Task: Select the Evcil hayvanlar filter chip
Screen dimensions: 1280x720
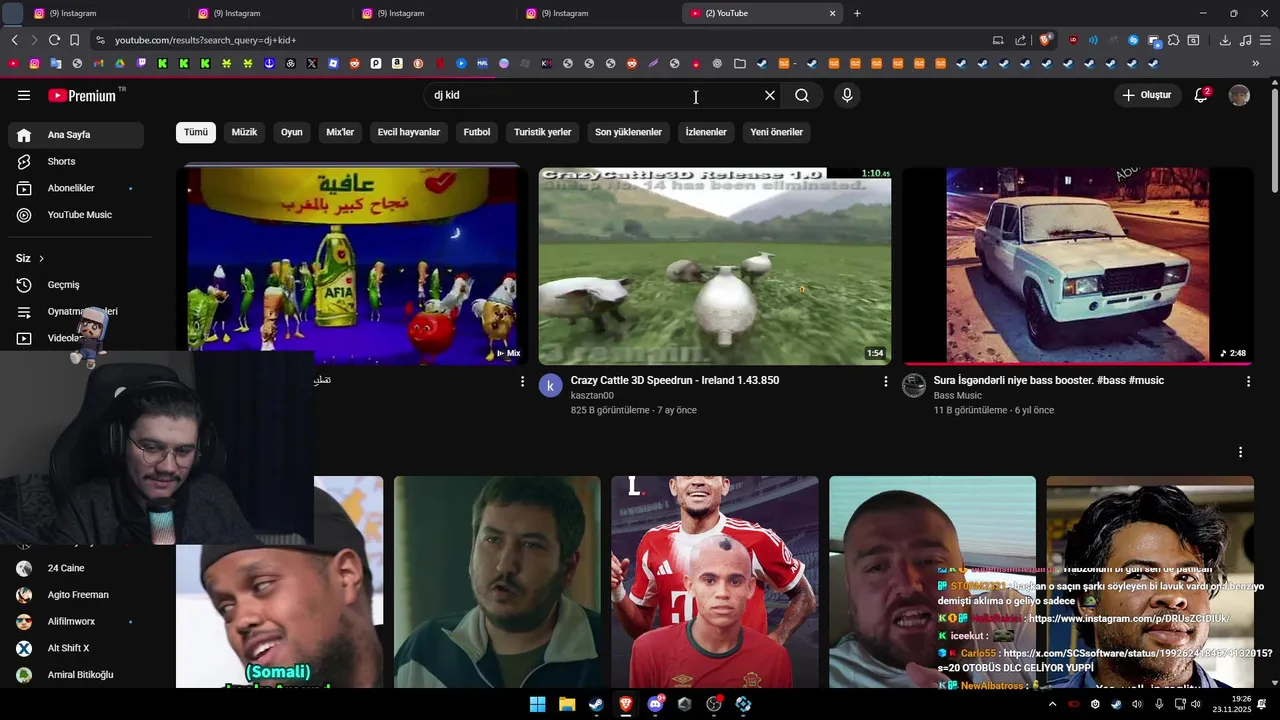Action: pyautogui.click(x=408, y=132)
